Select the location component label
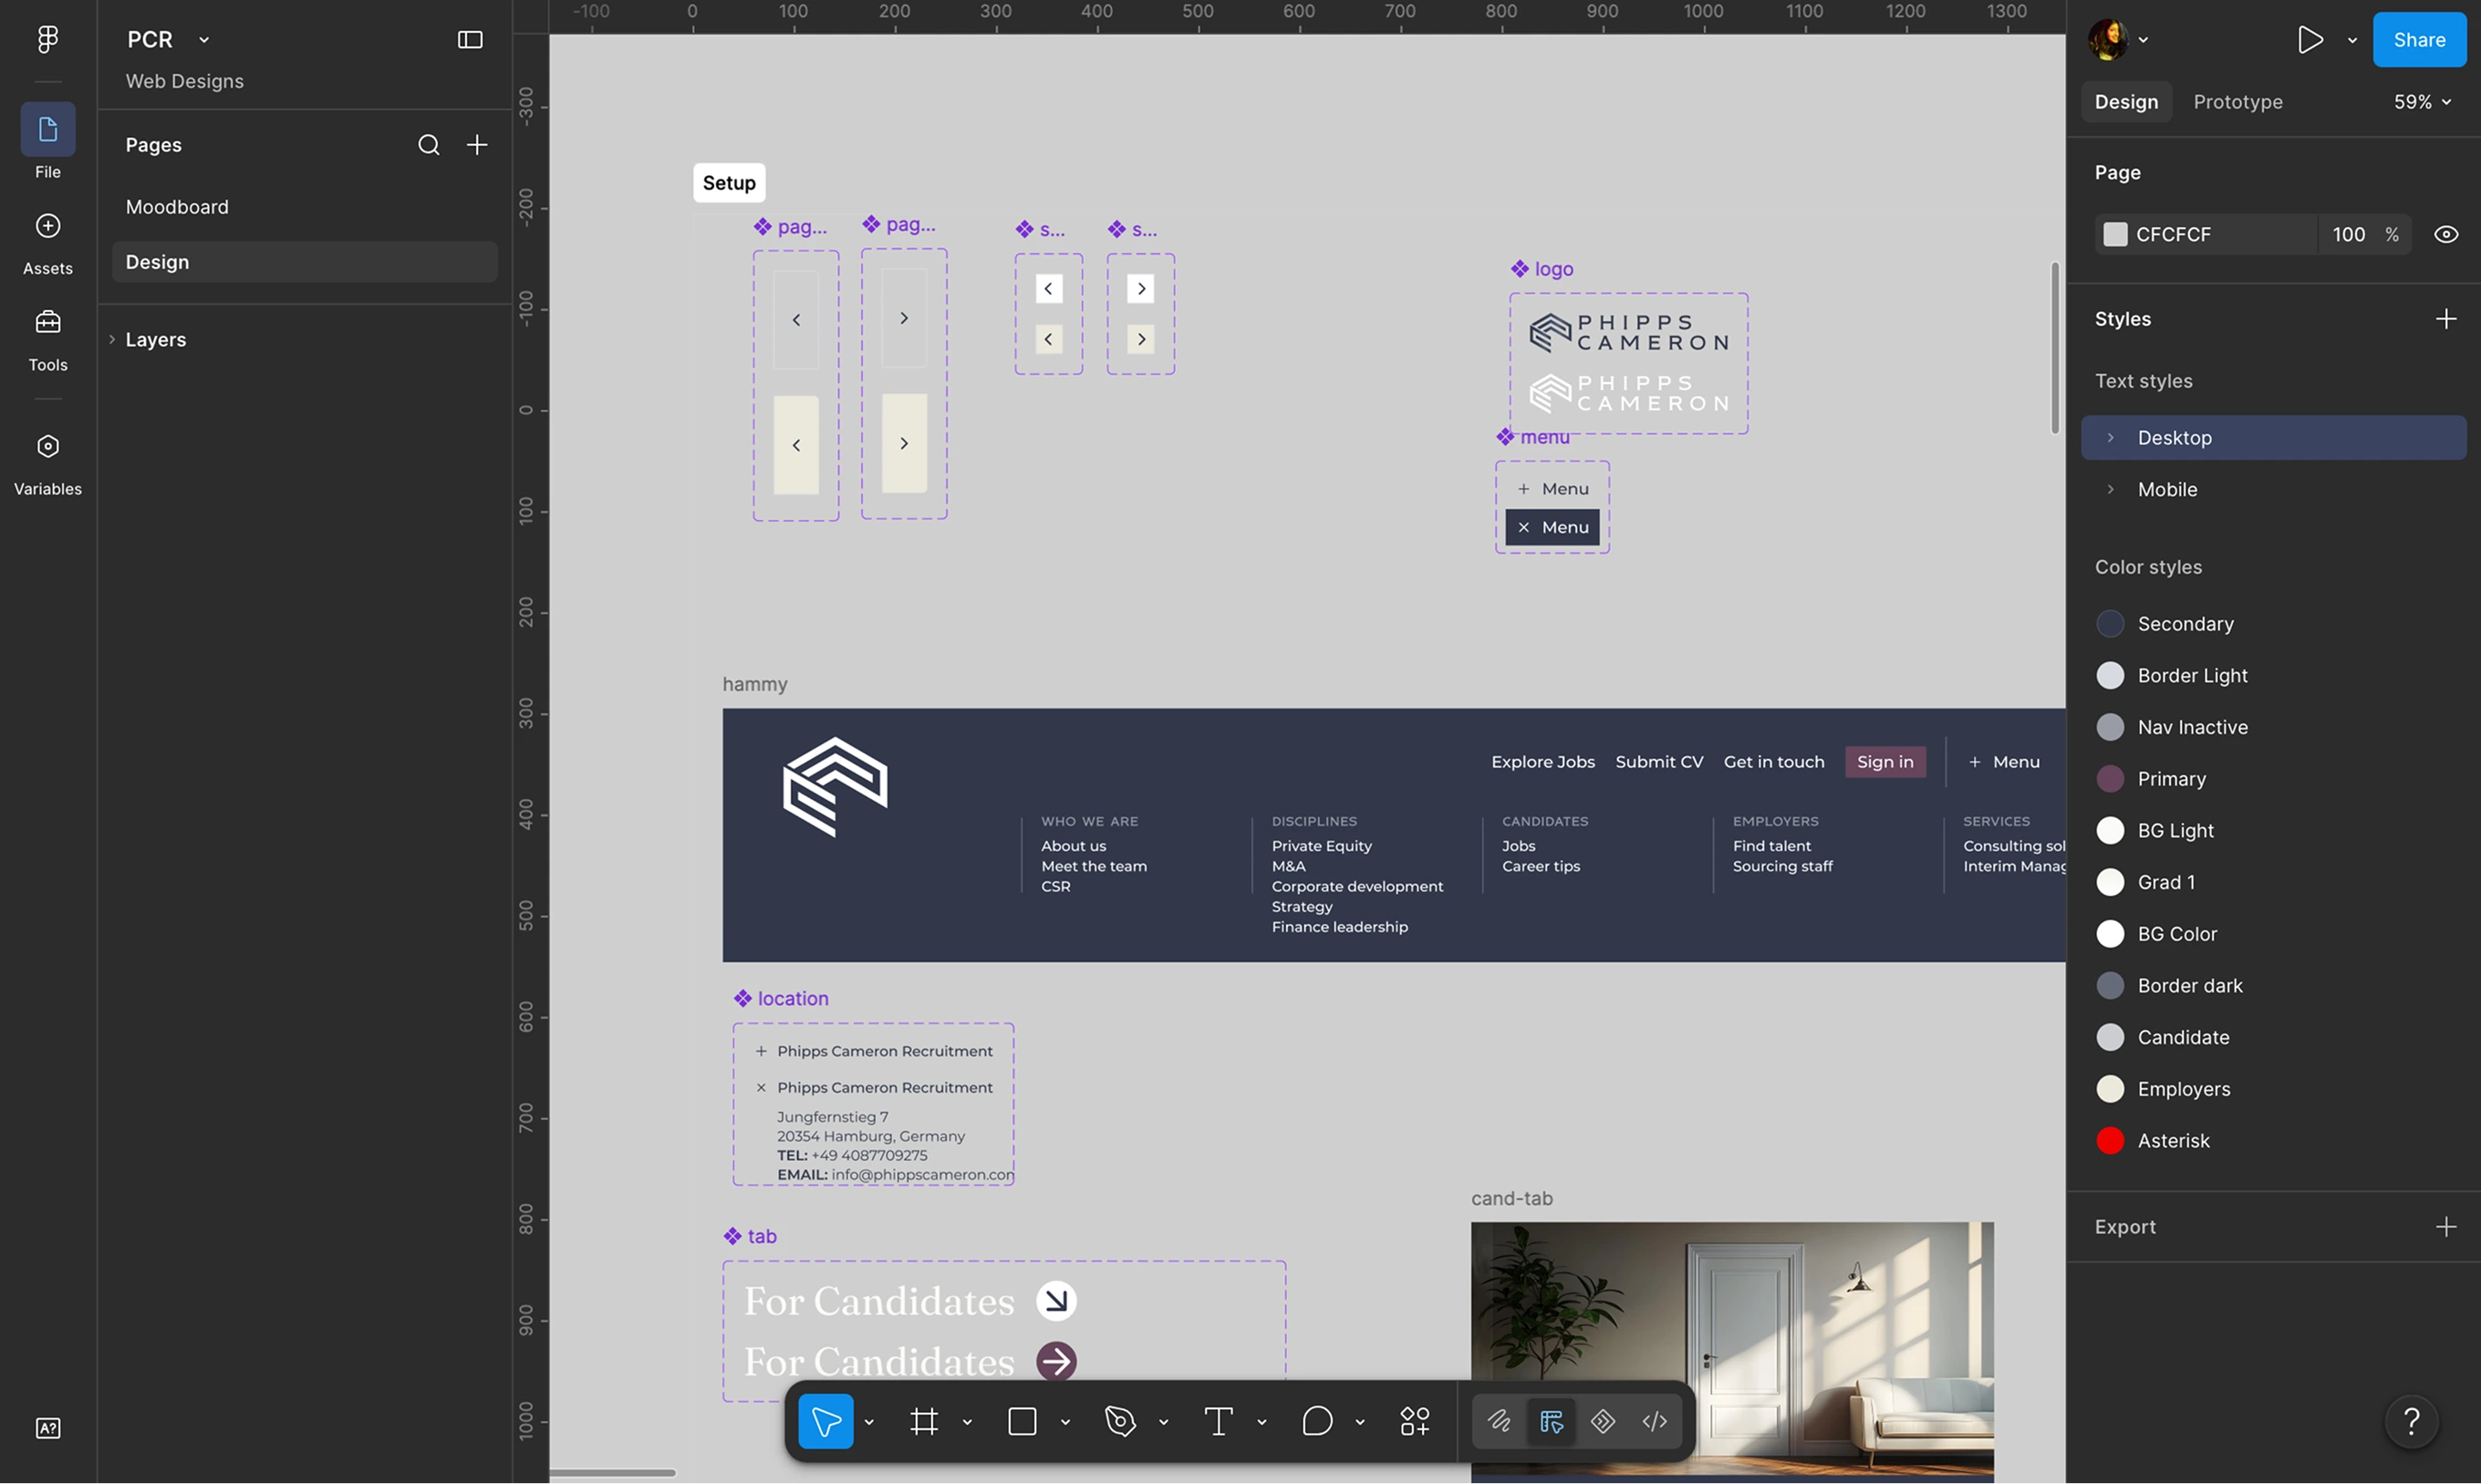Image resolution: width=2481 pixels, height=1484 pixels. click(x=780, y=998)
